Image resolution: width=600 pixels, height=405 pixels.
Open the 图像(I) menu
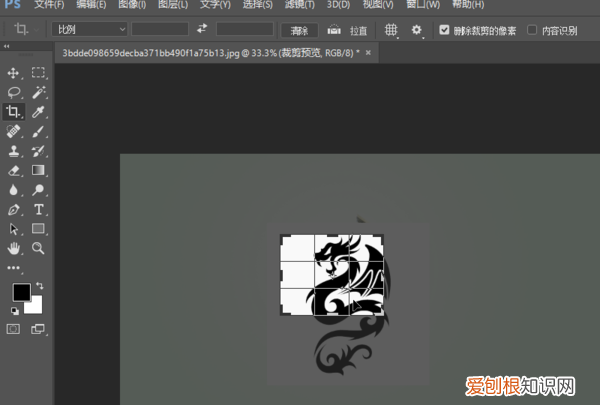point(132,5)
